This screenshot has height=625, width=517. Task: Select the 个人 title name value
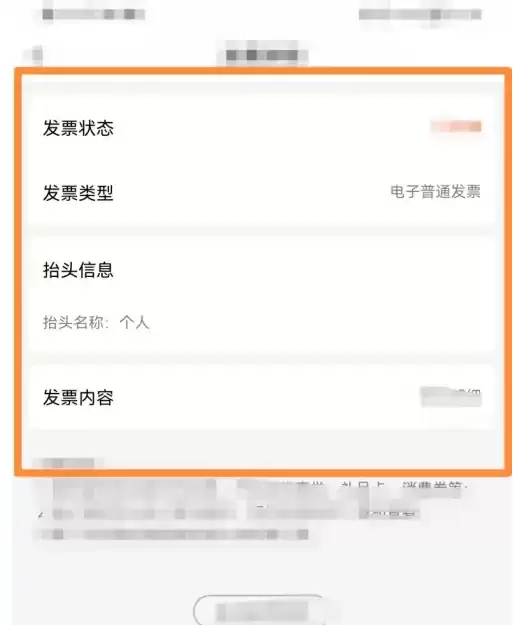click(x=134, y=322)
